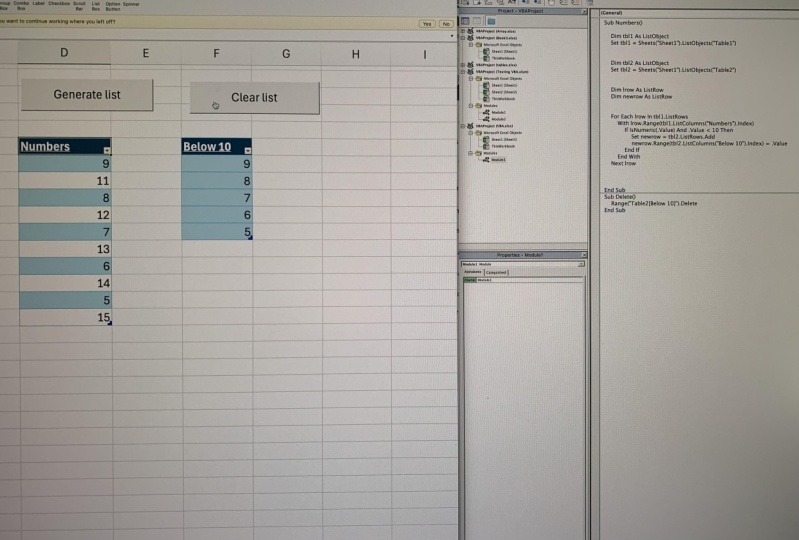
Task: Select the cell with 11 in Numbers
Action: [65, 181]
